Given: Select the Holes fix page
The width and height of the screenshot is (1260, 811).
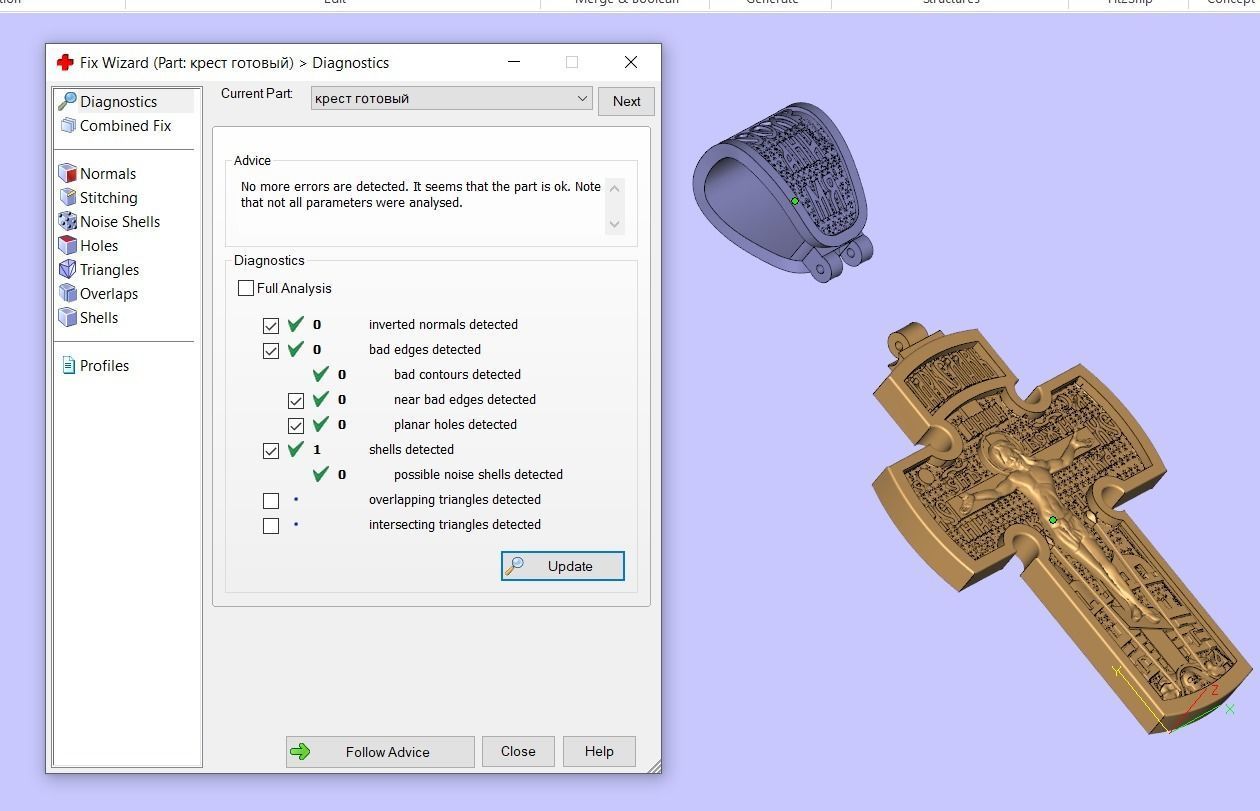Looking at the screenshot, I should point(88,245).
